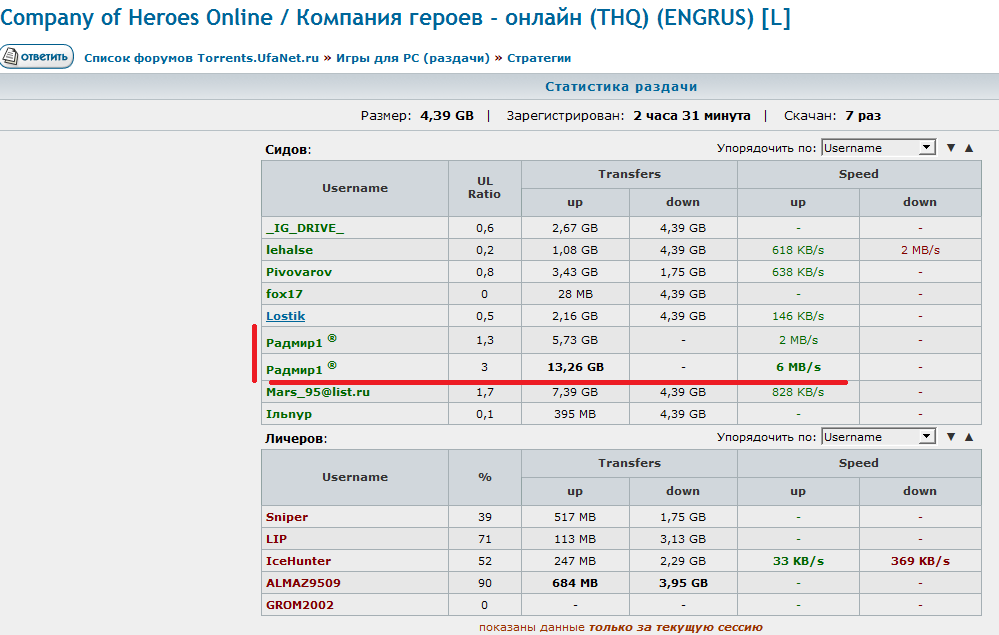Viewport: 999px width, 635px height.
Task: Select Pivovarov upload speed 638 KB/s
Action: pos(798,272)
